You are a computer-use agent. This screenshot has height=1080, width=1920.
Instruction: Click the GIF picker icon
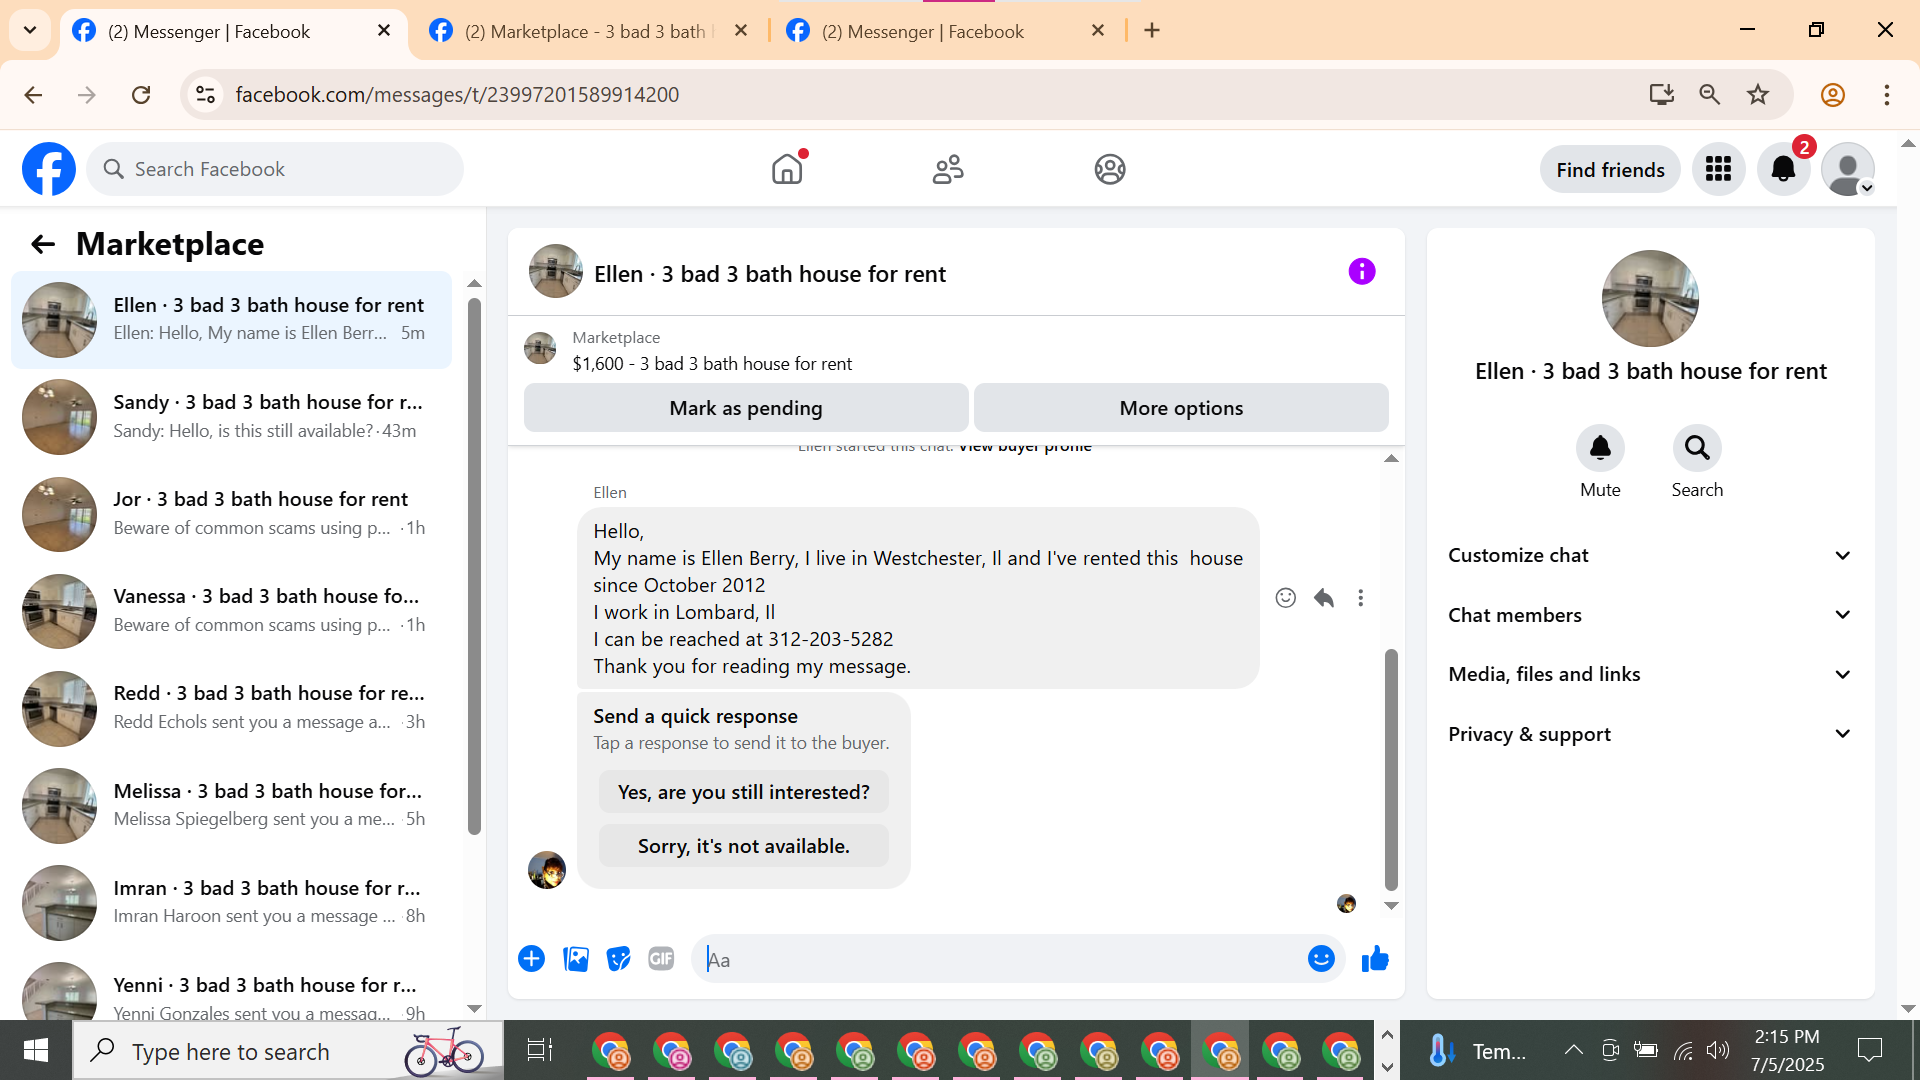[661, 959]
